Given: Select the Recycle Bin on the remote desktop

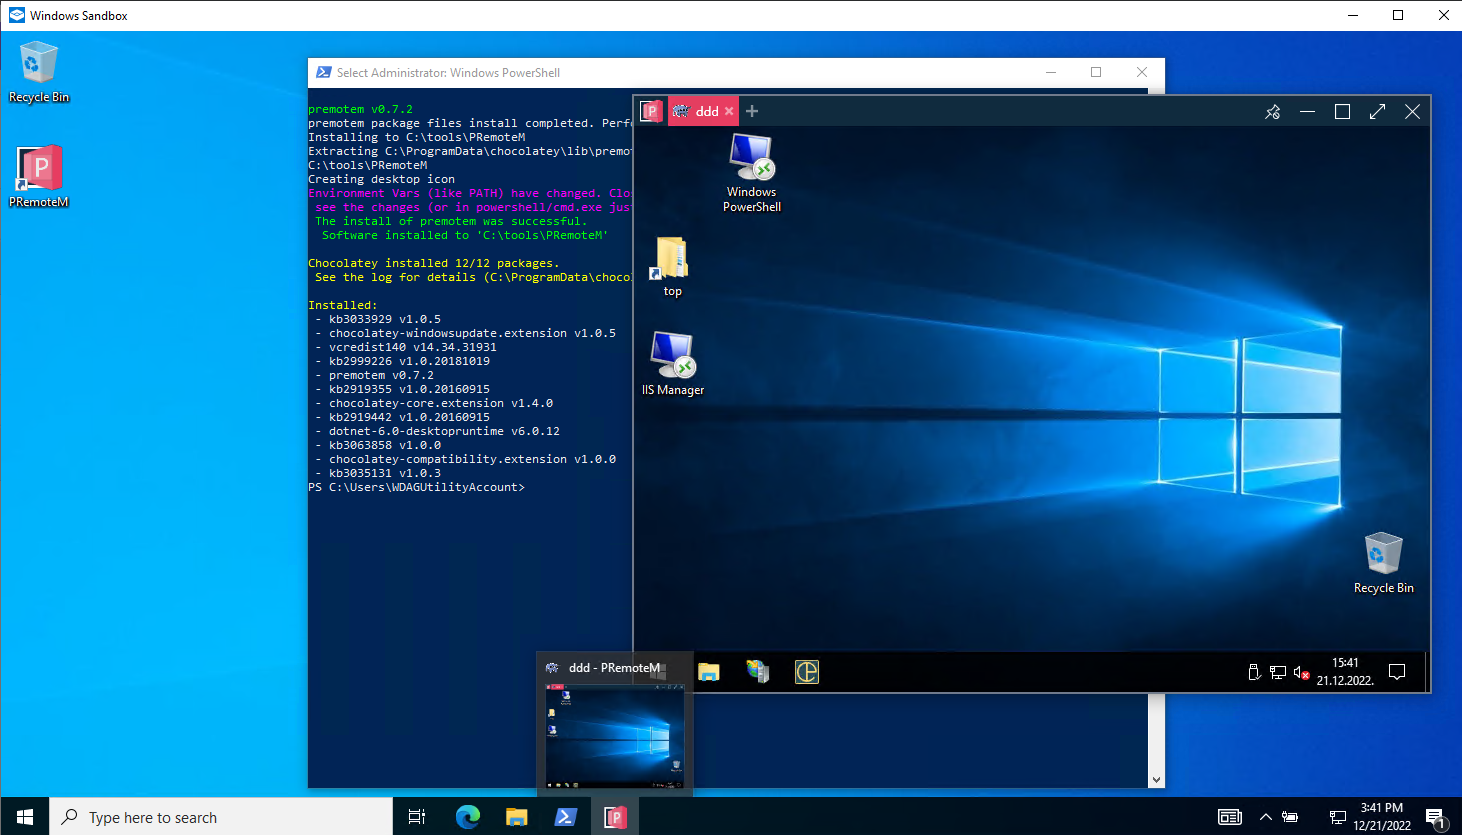Looking at the screenshot, I should click(x=1383, y=563).
